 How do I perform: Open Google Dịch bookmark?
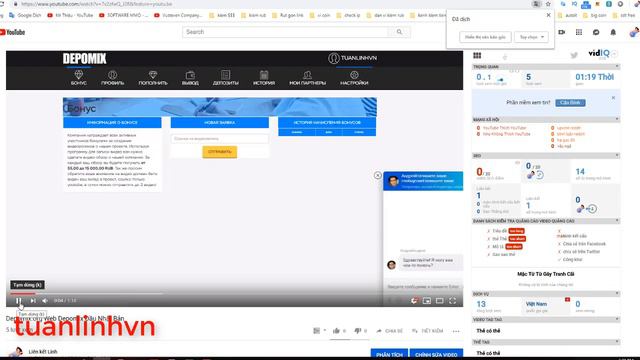pos(25,15)
